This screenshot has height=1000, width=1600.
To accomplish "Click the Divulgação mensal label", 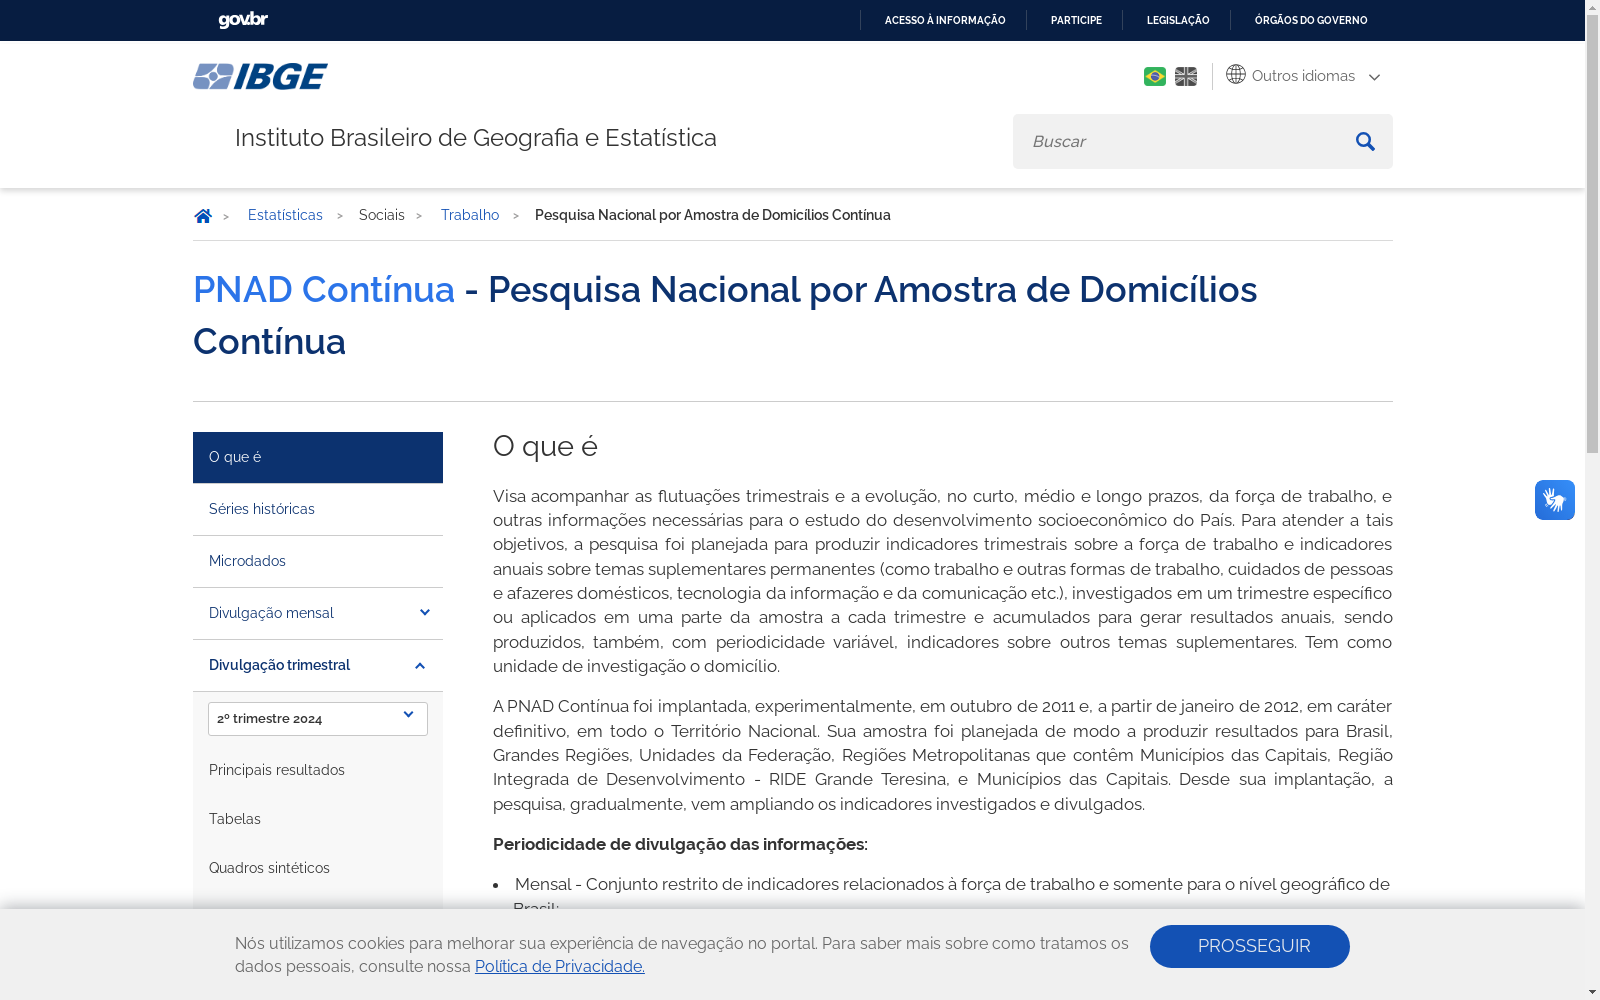I will click(x=271, y=613).
